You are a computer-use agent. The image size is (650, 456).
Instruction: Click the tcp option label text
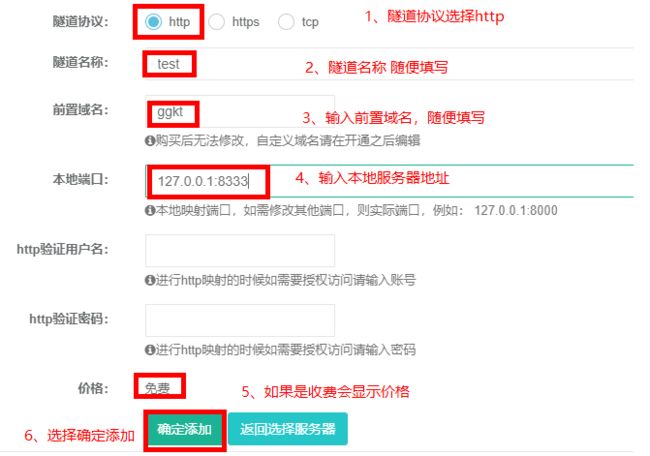click(310, 22)
